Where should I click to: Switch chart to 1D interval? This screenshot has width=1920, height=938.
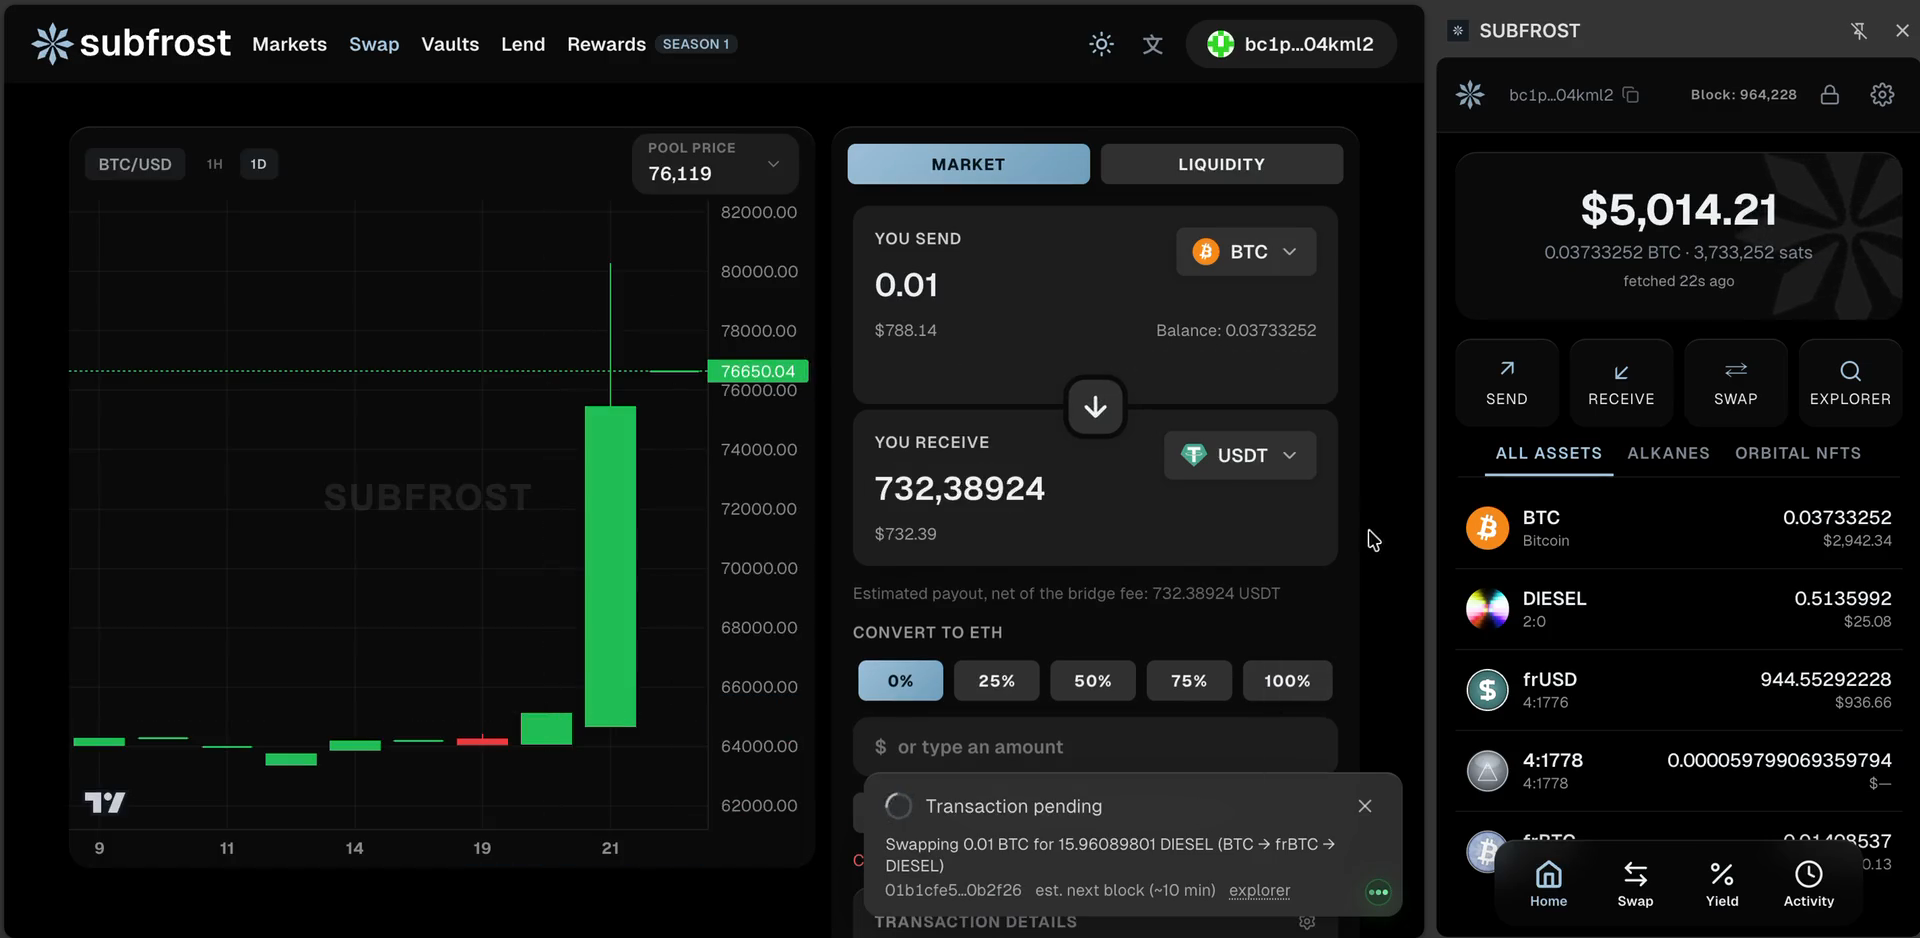[258, 164]
